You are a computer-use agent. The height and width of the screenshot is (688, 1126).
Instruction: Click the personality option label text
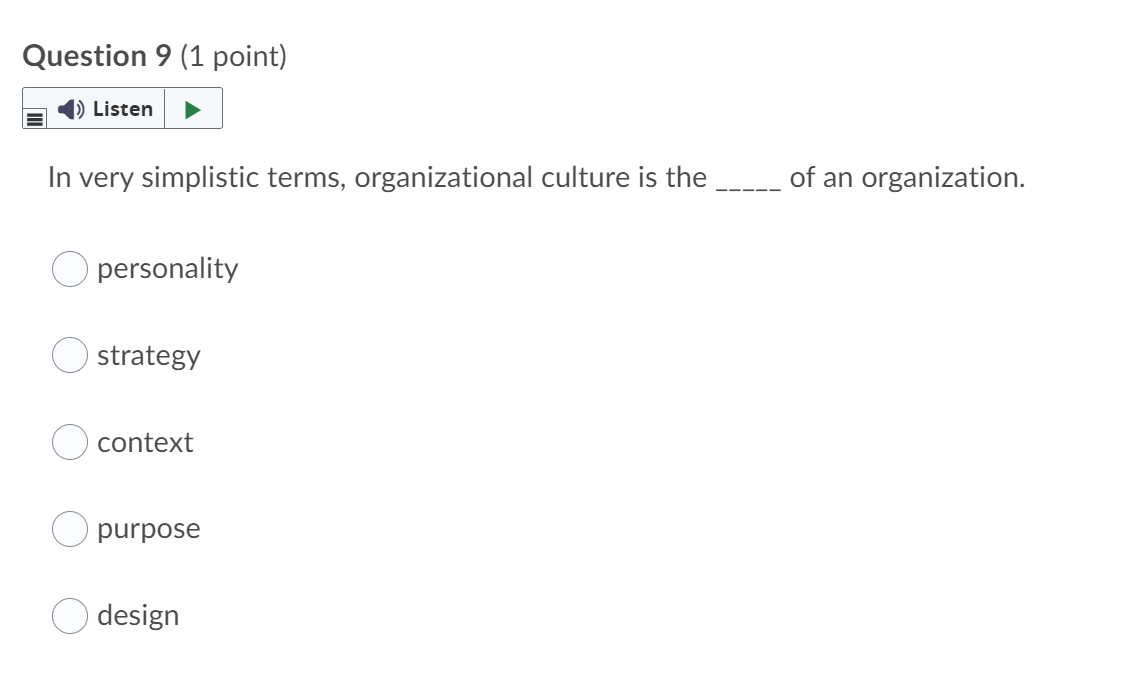[x=167, y=268]
